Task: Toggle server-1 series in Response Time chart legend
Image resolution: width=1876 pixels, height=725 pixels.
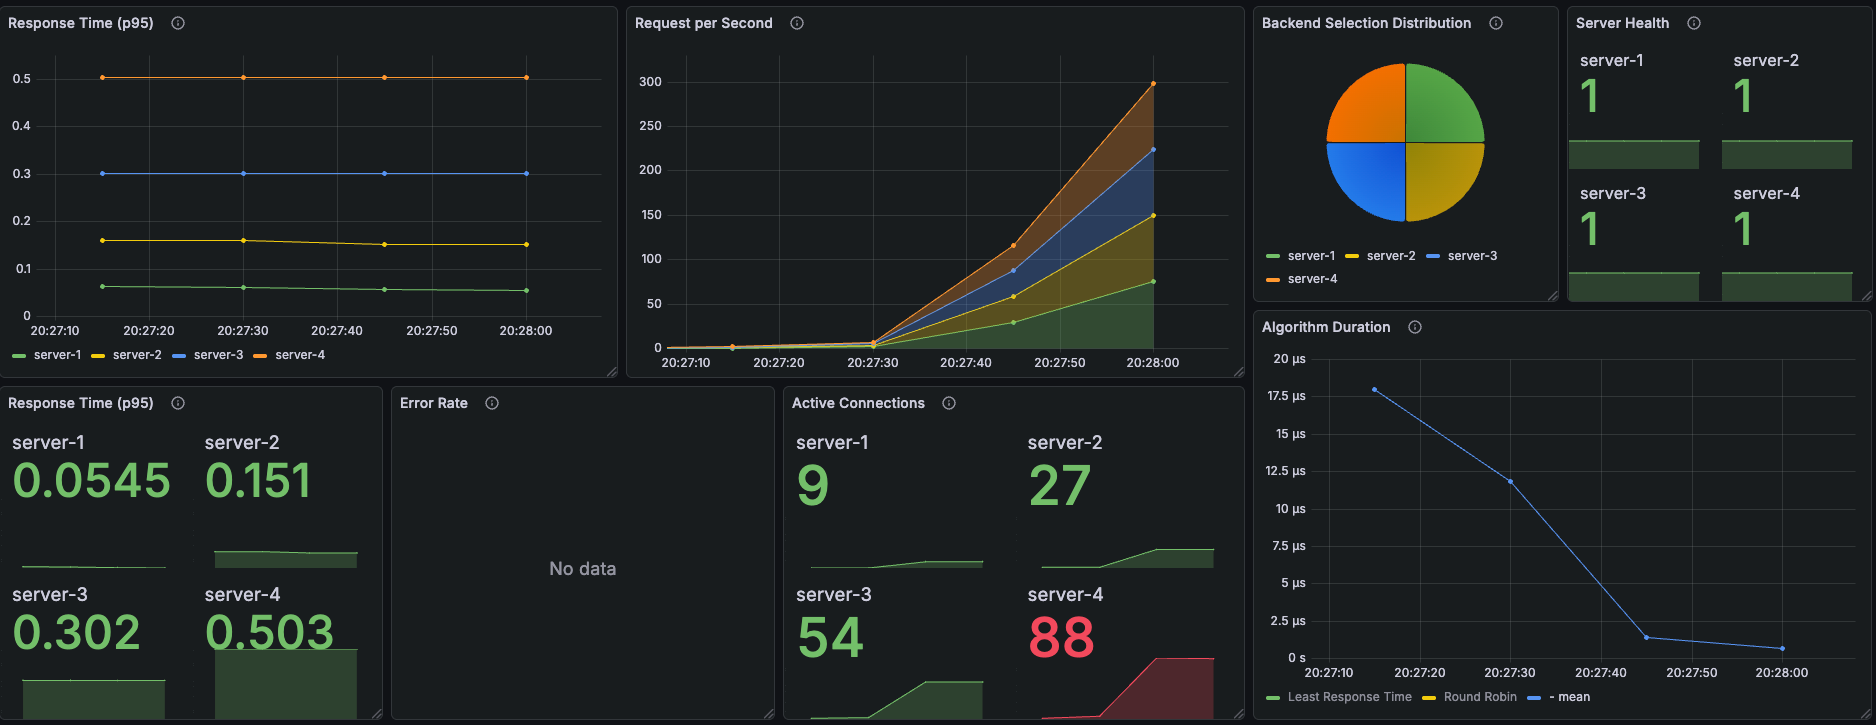Action: click(x=57, y=355)
